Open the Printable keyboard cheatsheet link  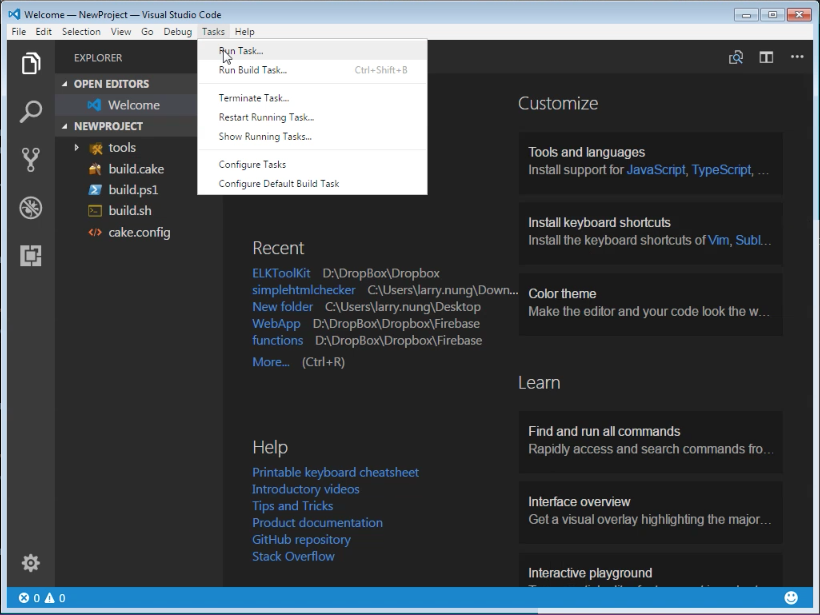335,472
